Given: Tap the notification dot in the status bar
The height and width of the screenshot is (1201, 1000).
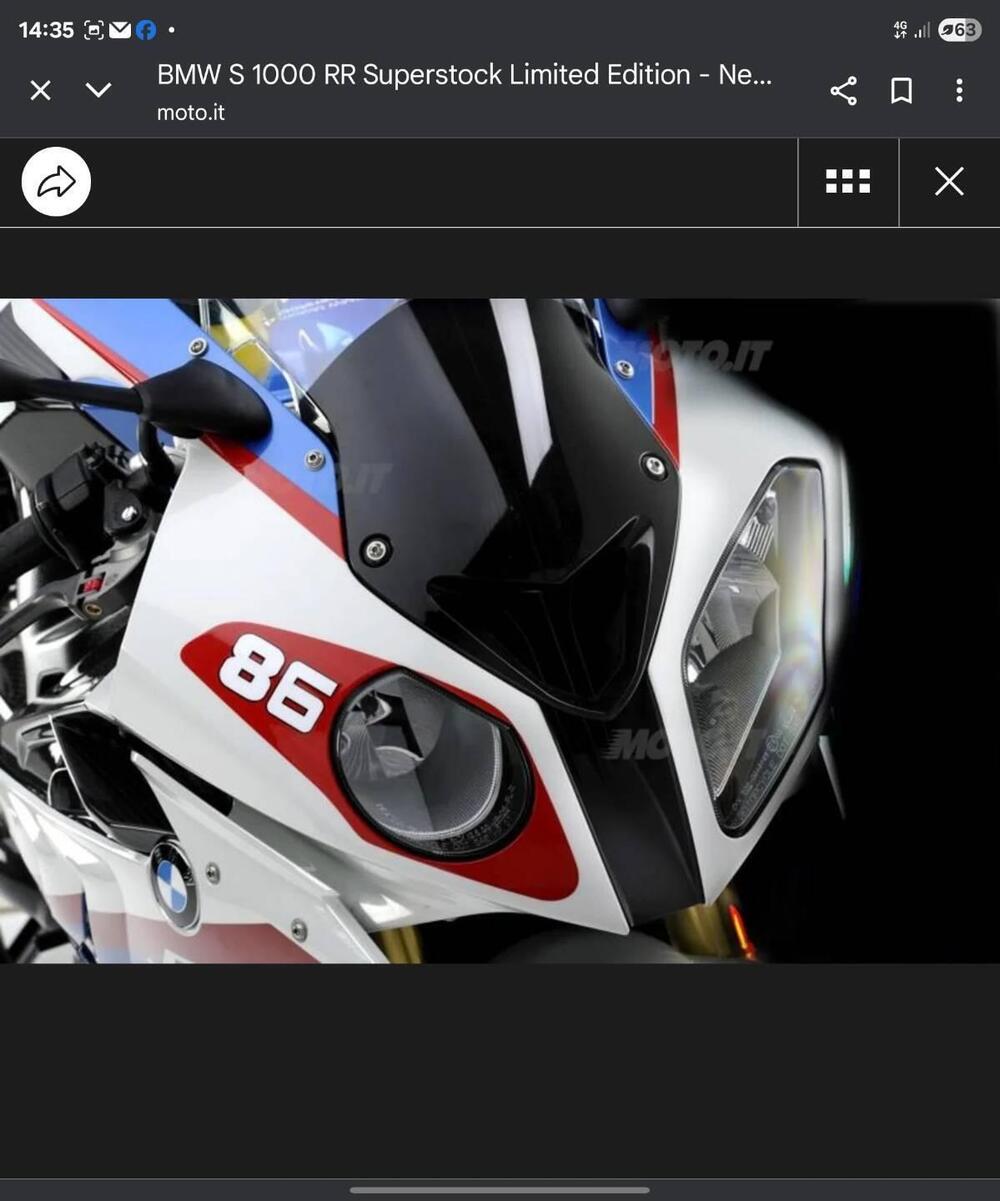Looking at the screenshot, I should pos(171,30).
